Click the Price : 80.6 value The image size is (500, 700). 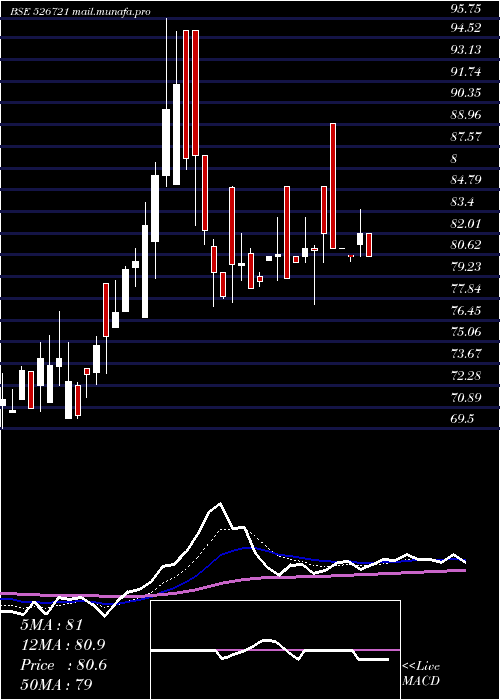[64, 665]
